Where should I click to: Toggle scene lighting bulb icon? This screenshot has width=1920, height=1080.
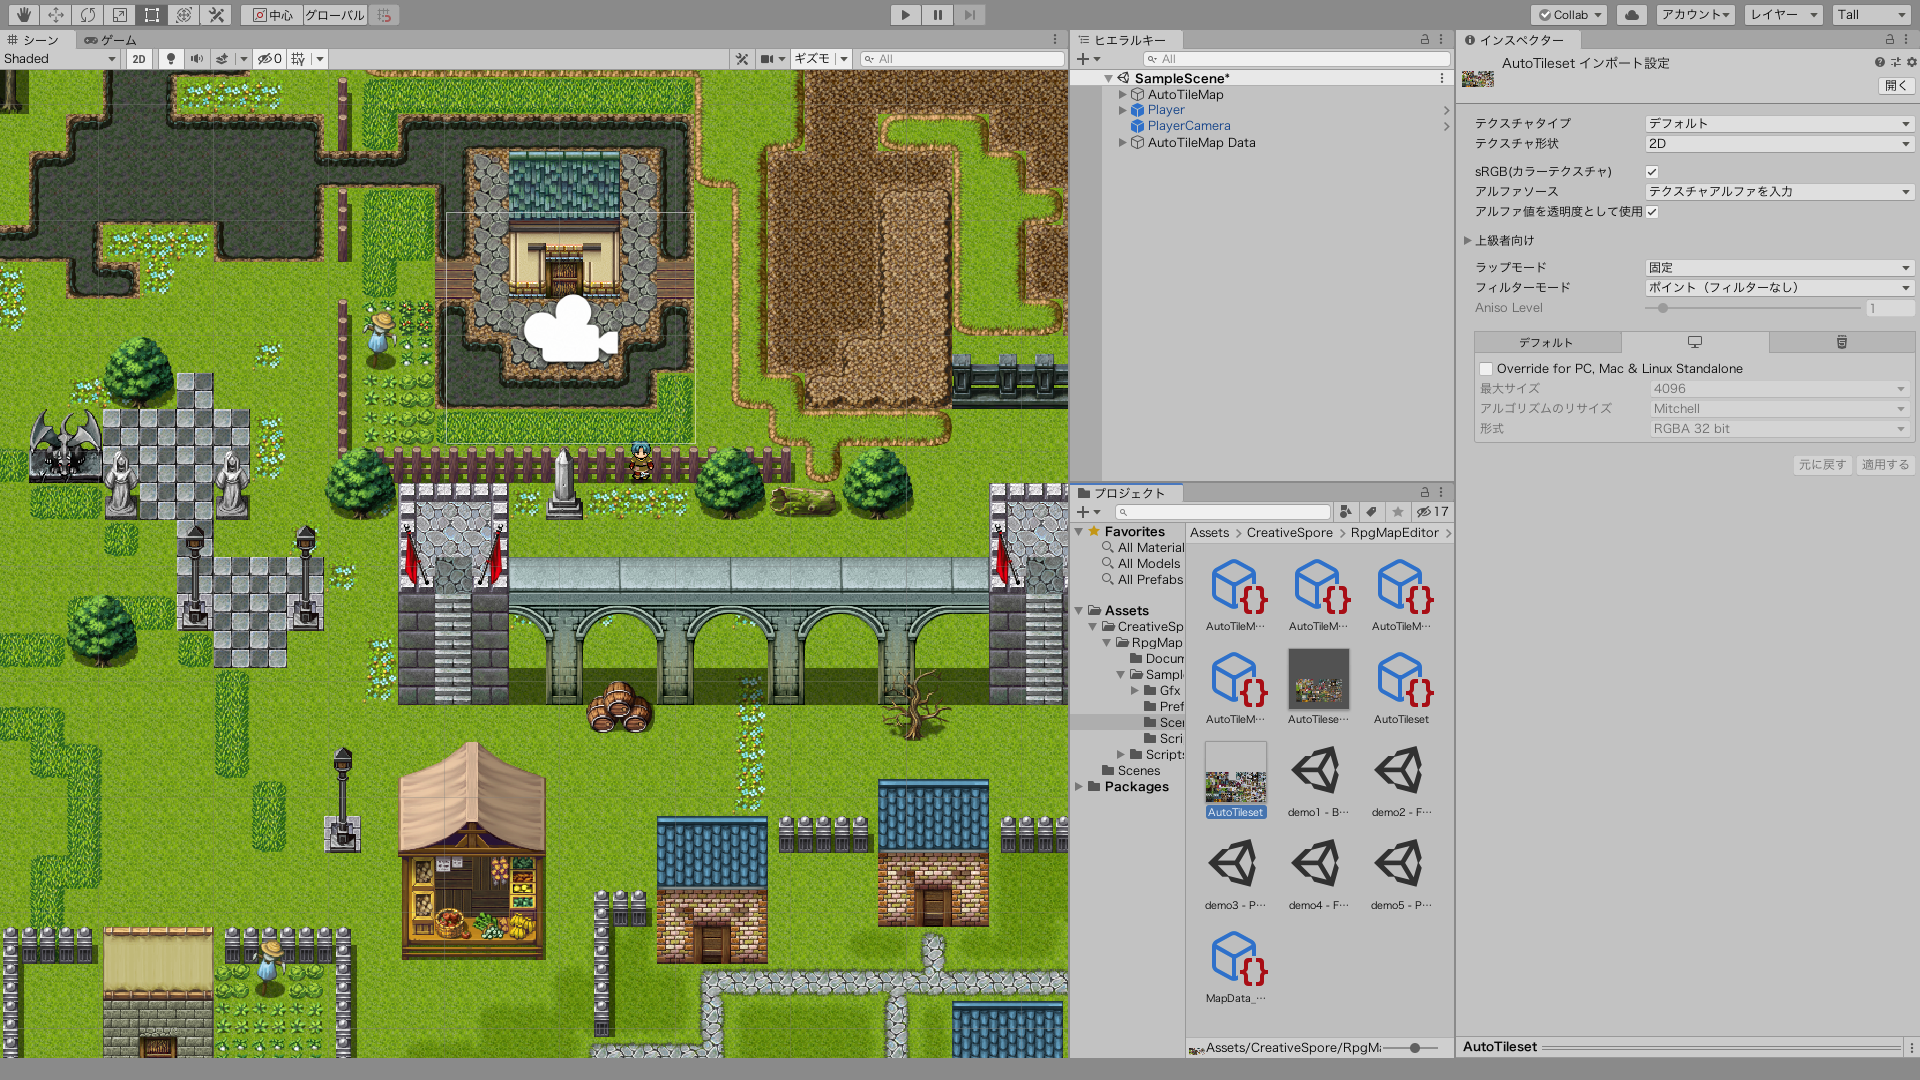click(171, 59)
